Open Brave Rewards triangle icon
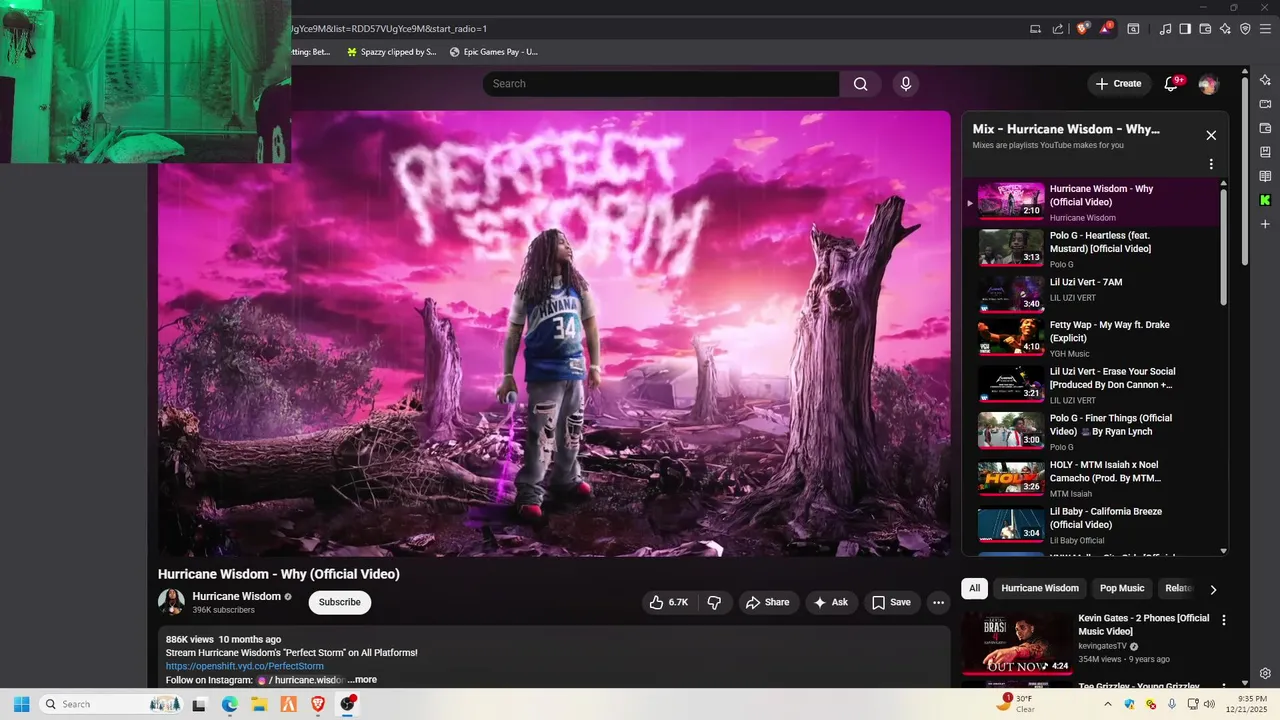Viewport: 1280px width, 720px height. pyautogui.click(x=1106, y=29)
